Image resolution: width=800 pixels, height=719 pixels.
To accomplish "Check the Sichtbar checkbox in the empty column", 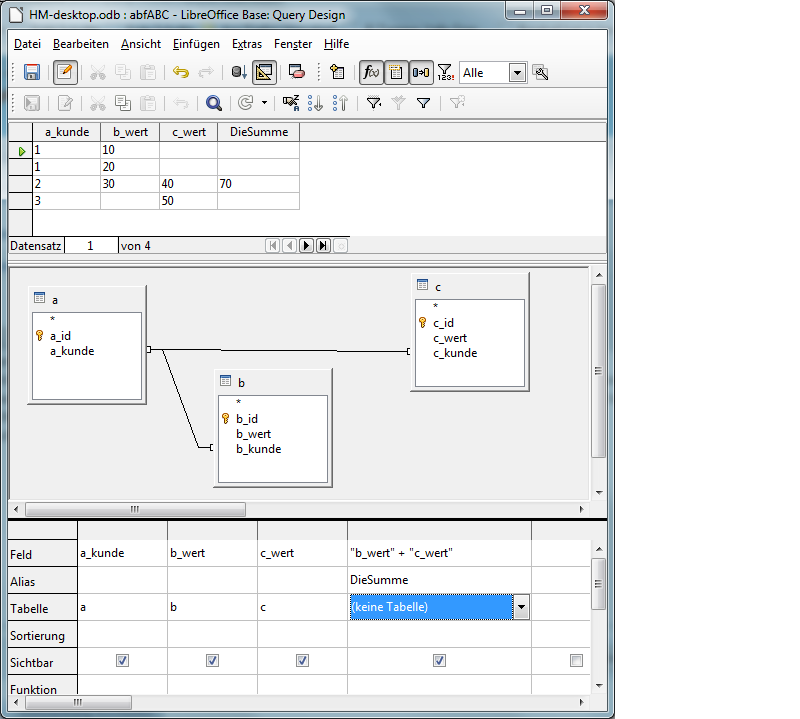I will point(575,661).
